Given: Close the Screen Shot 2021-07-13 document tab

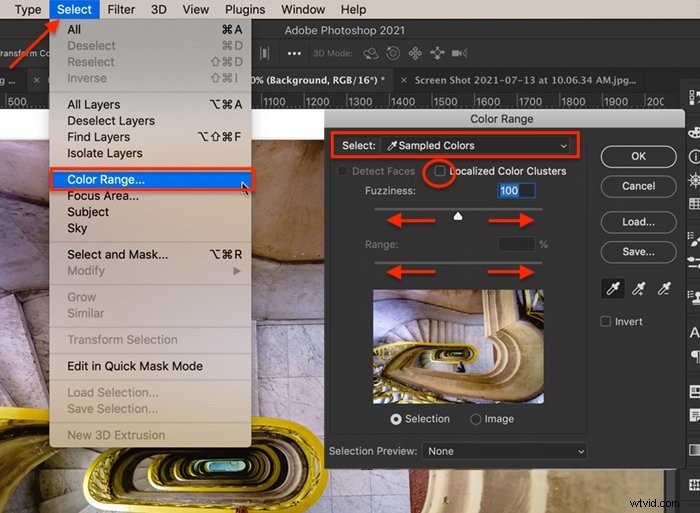Looking at the screenshot, I should pos(404,80).
